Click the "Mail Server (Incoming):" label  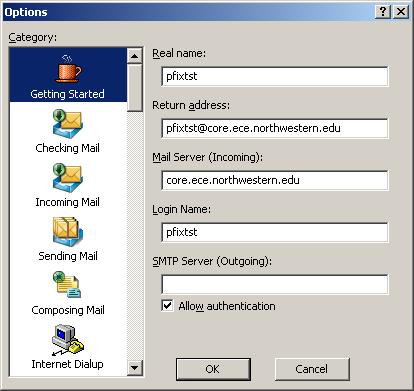tap(207, 157)
